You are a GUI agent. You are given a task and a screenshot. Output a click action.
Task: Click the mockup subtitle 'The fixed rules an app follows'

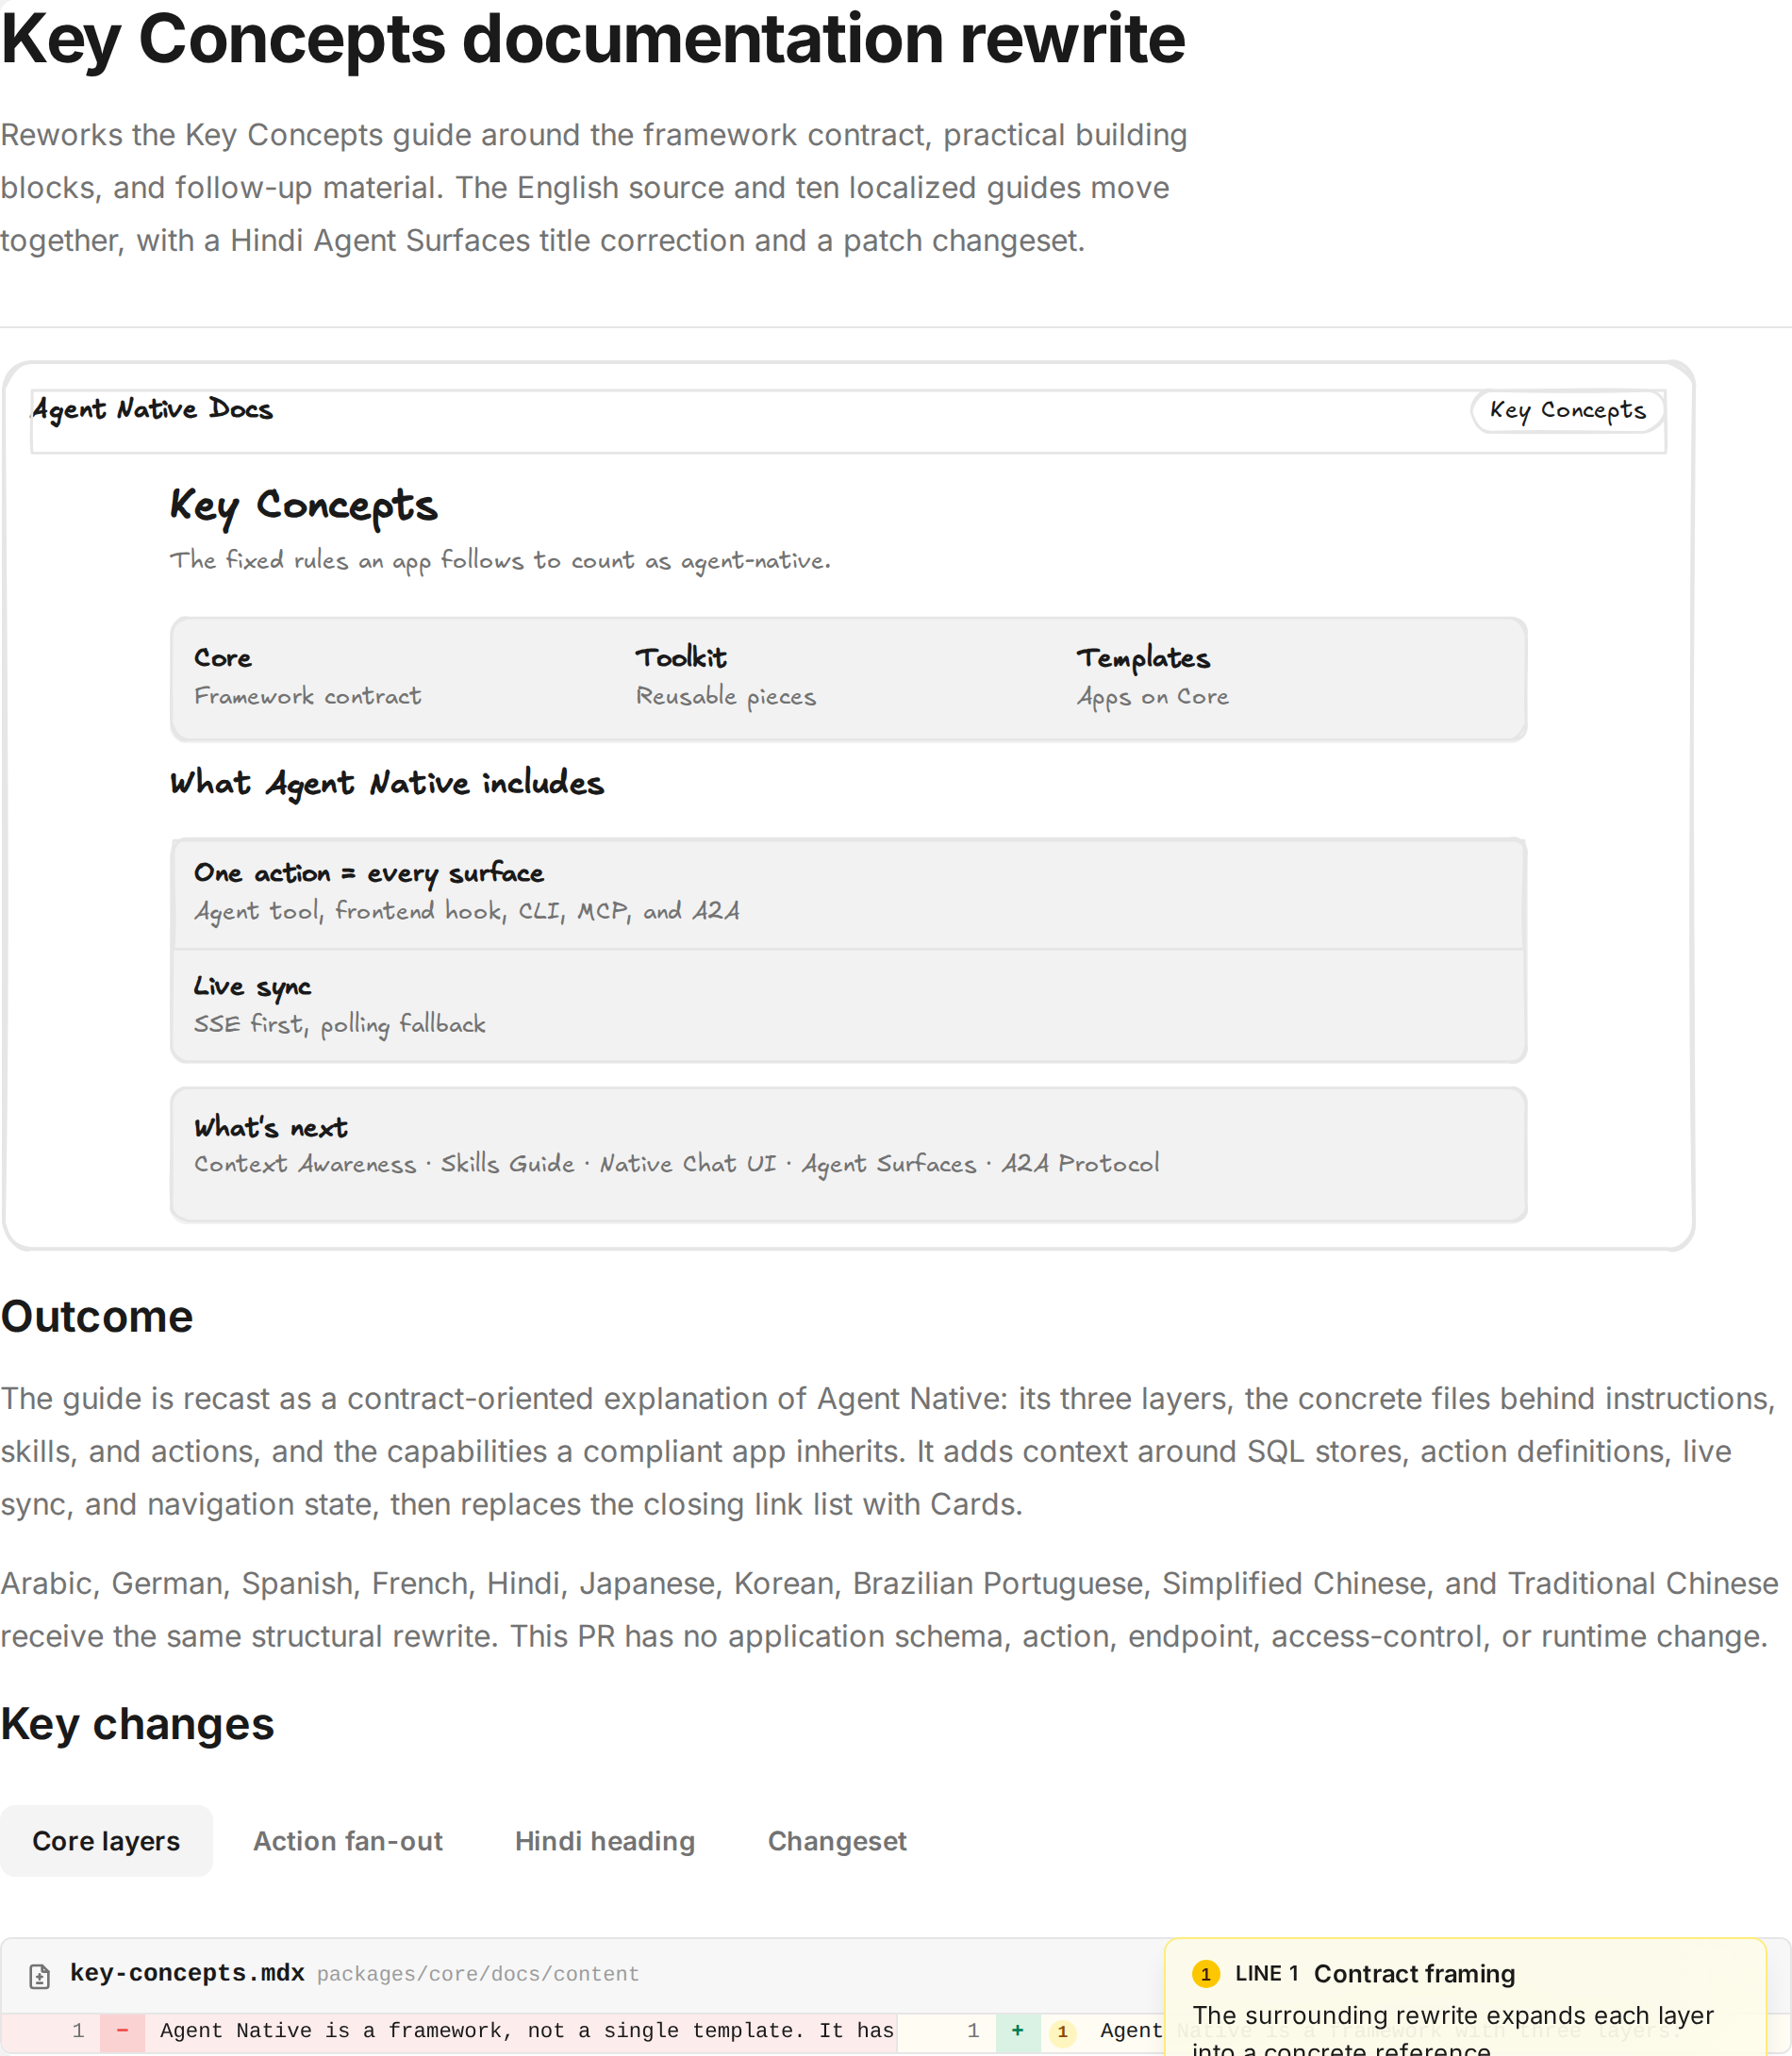coord(500,561)
